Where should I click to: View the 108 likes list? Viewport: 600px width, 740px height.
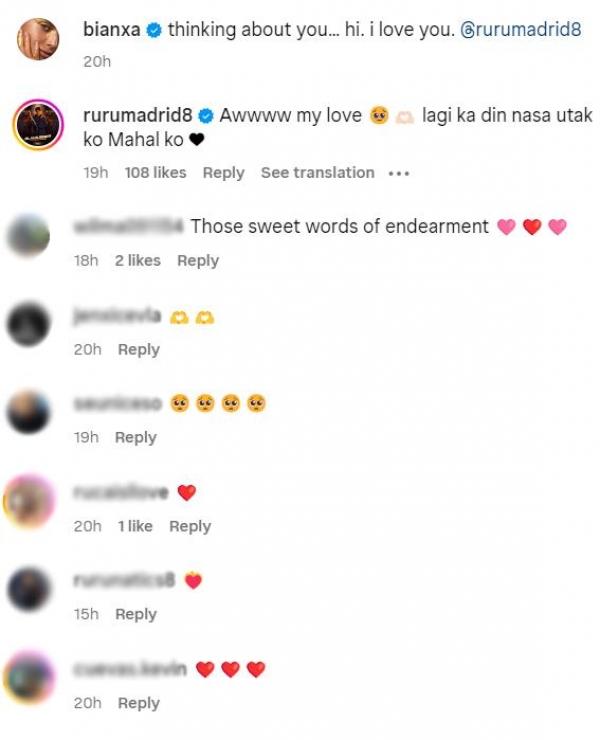point(155,173)
